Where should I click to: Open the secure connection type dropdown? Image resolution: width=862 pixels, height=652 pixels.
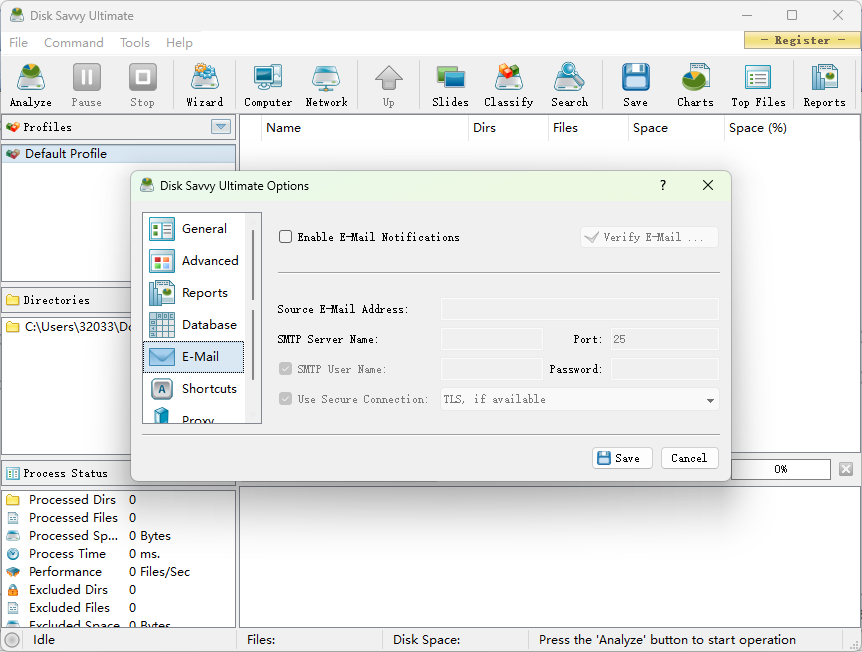(710, 399)
